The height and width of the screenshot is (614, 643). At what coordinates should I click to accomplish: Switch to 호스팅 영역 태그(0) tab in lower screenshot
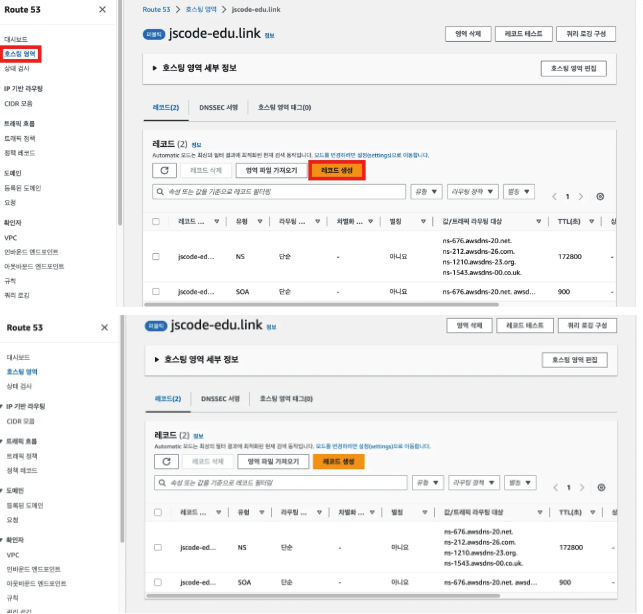tap(286, 399)
